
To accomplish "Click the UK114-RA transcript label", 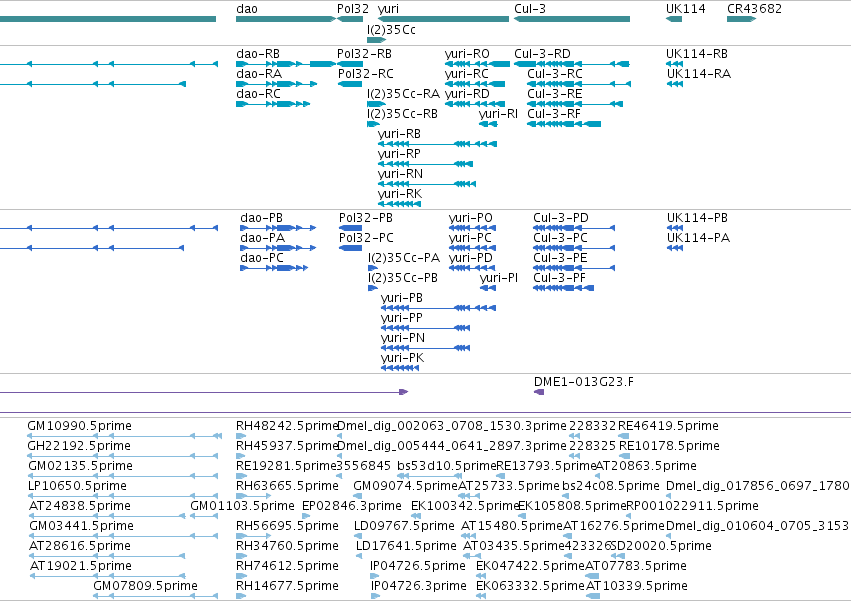I will (698, 74).
